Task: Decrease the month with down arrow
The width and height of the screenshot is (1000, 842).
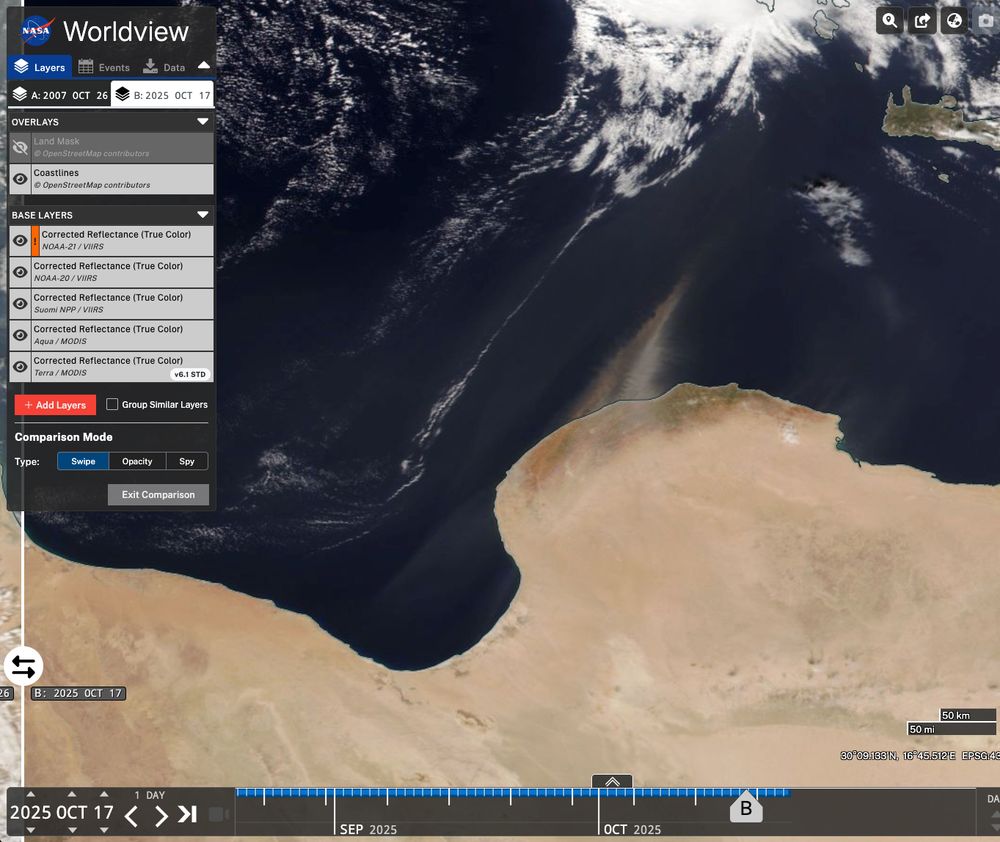Action: coord(72,830)
